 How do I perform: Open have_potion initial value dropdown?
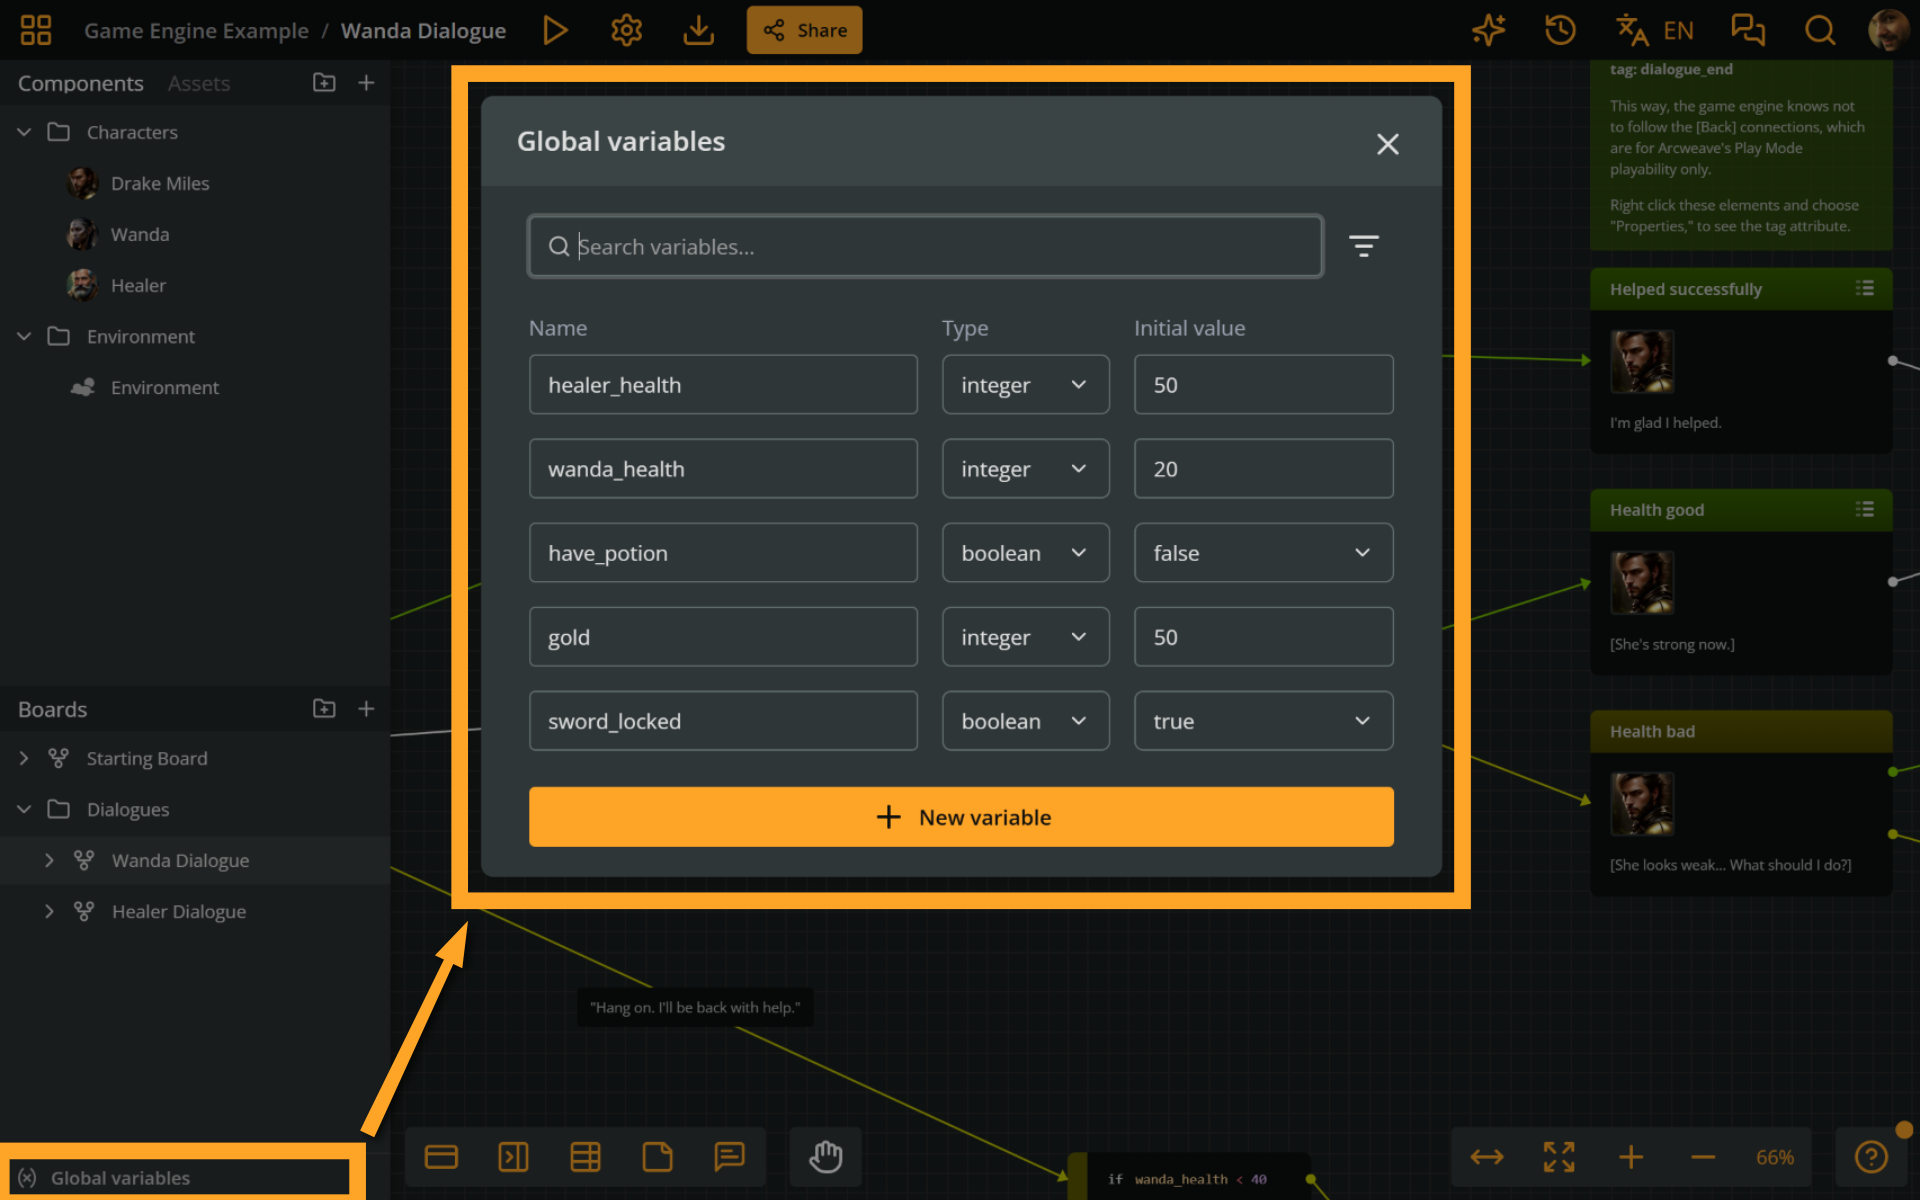tap(1263, 553)
